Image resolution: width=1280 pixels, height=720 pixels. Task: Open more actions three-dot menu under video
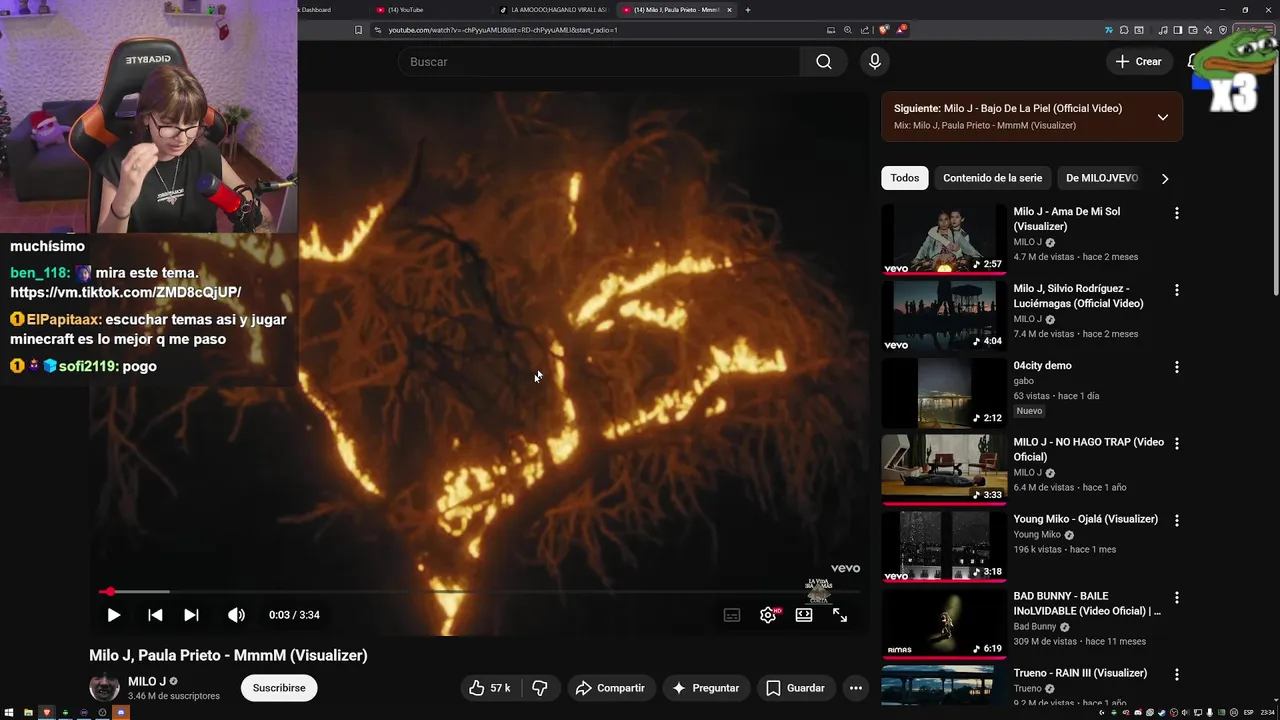pos(855,688)
